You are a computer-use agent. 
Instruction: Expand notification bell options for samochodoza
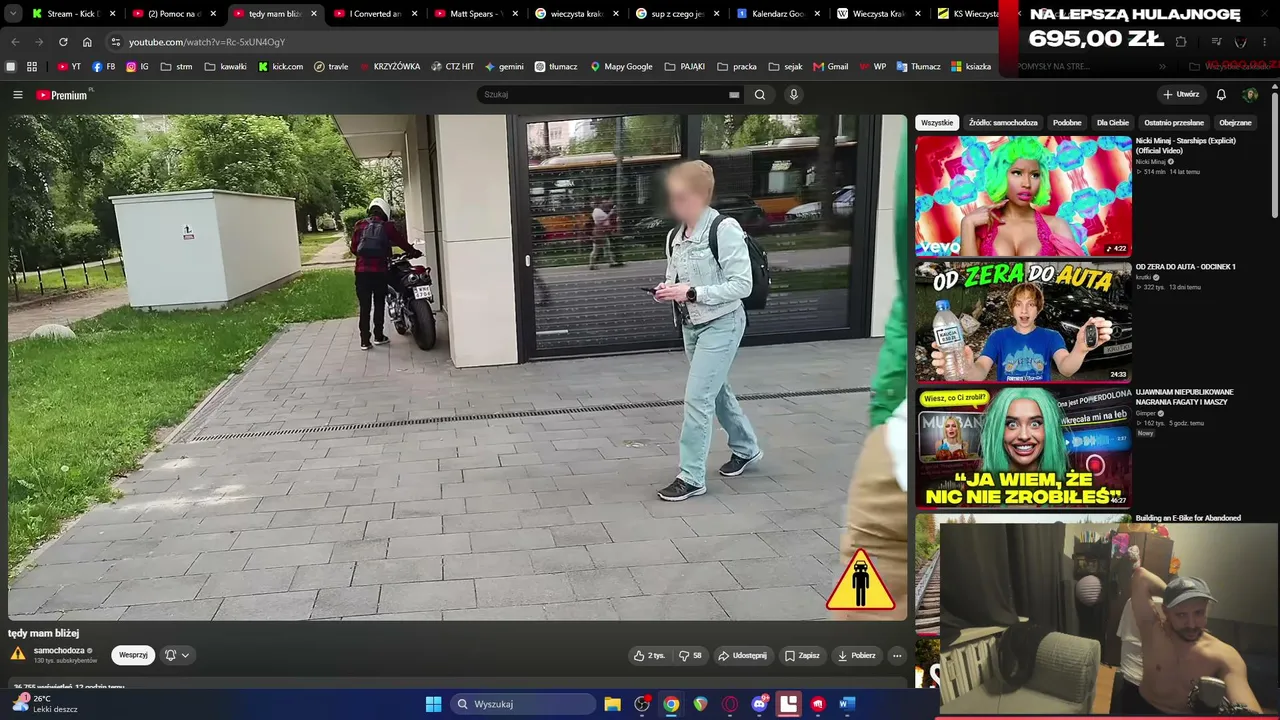click(177, 656)
